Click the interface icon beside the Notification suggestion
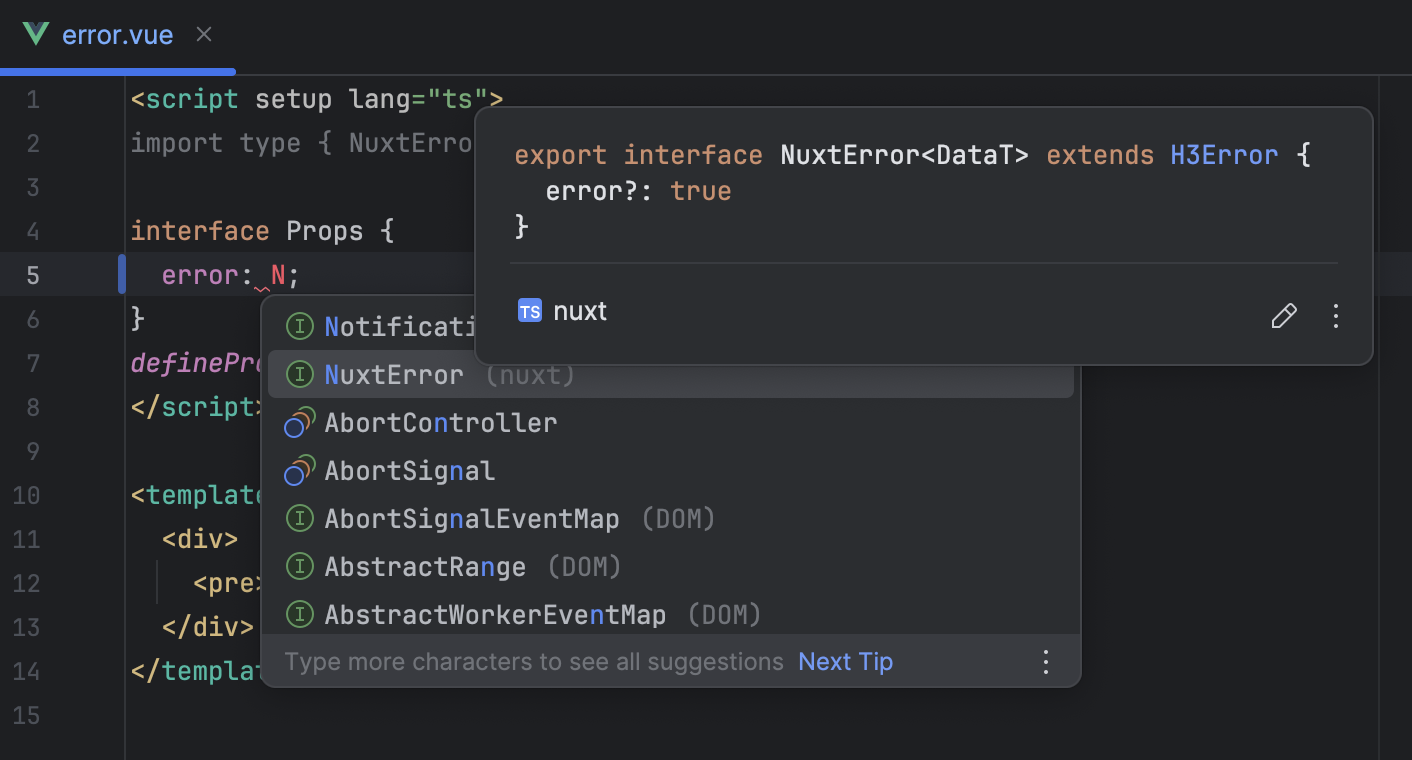This screenshot has height=760, width=1412. click(299, 326)
